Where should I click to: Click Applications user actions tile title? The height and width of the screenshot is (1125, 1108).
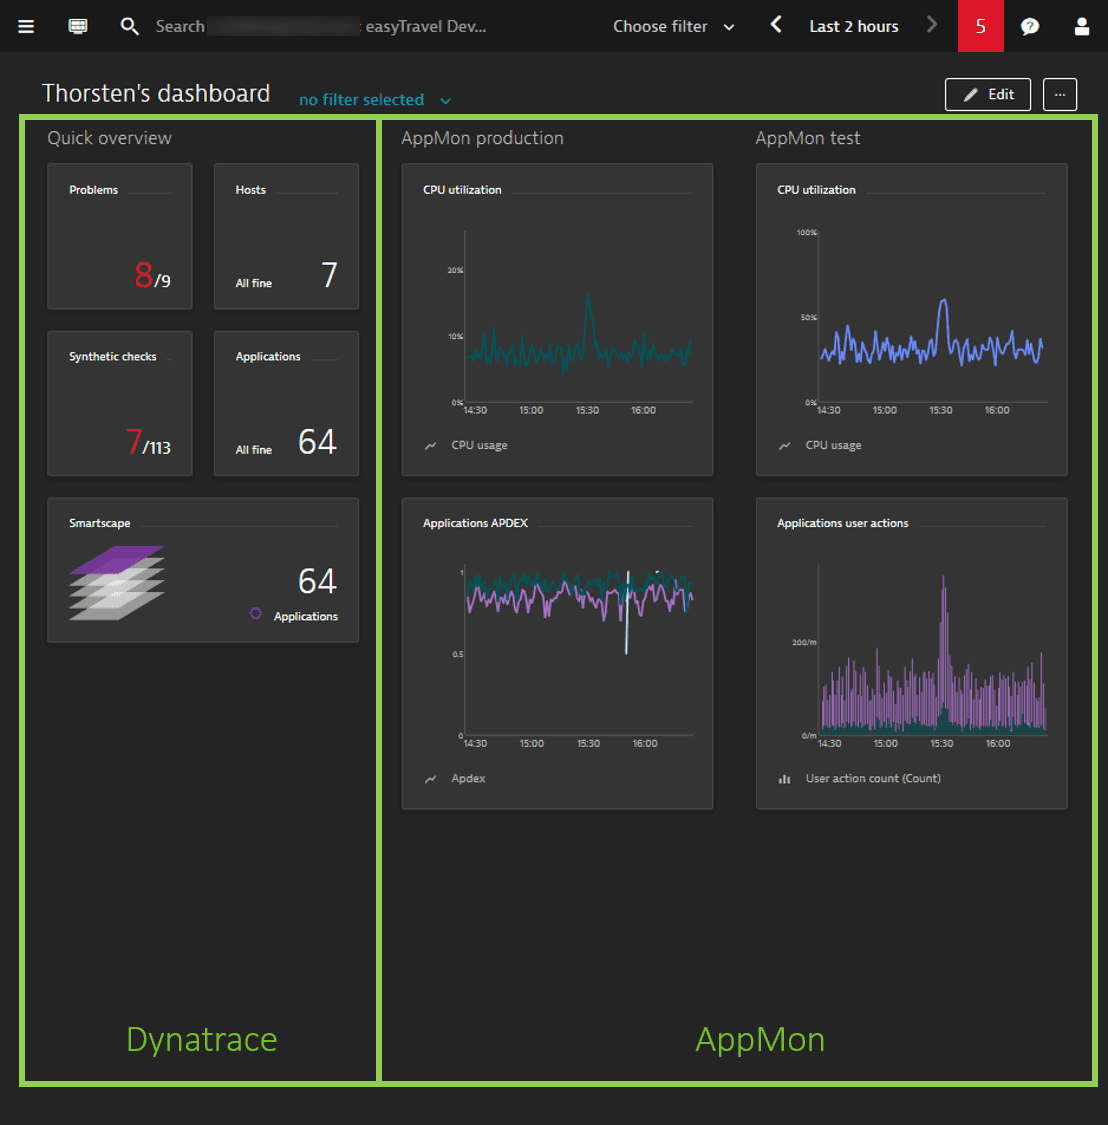coord(842,523)
